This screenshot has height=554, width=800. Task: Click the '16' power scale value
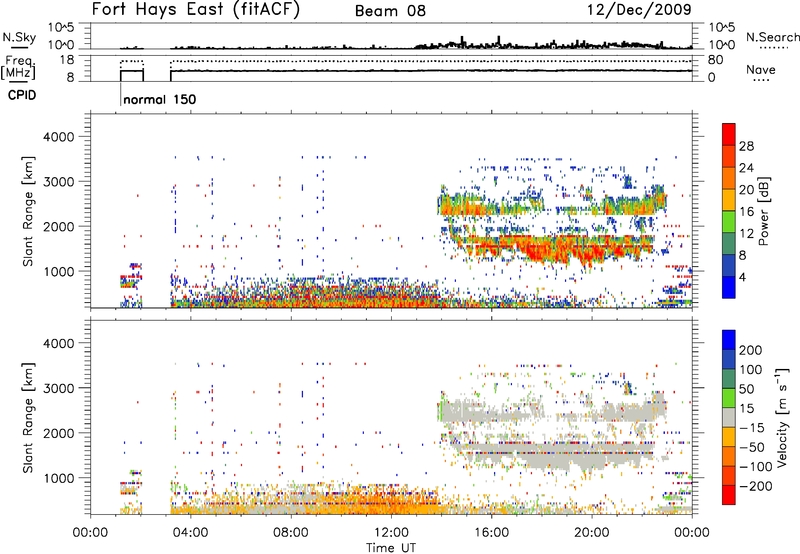(x=746, y=212)
